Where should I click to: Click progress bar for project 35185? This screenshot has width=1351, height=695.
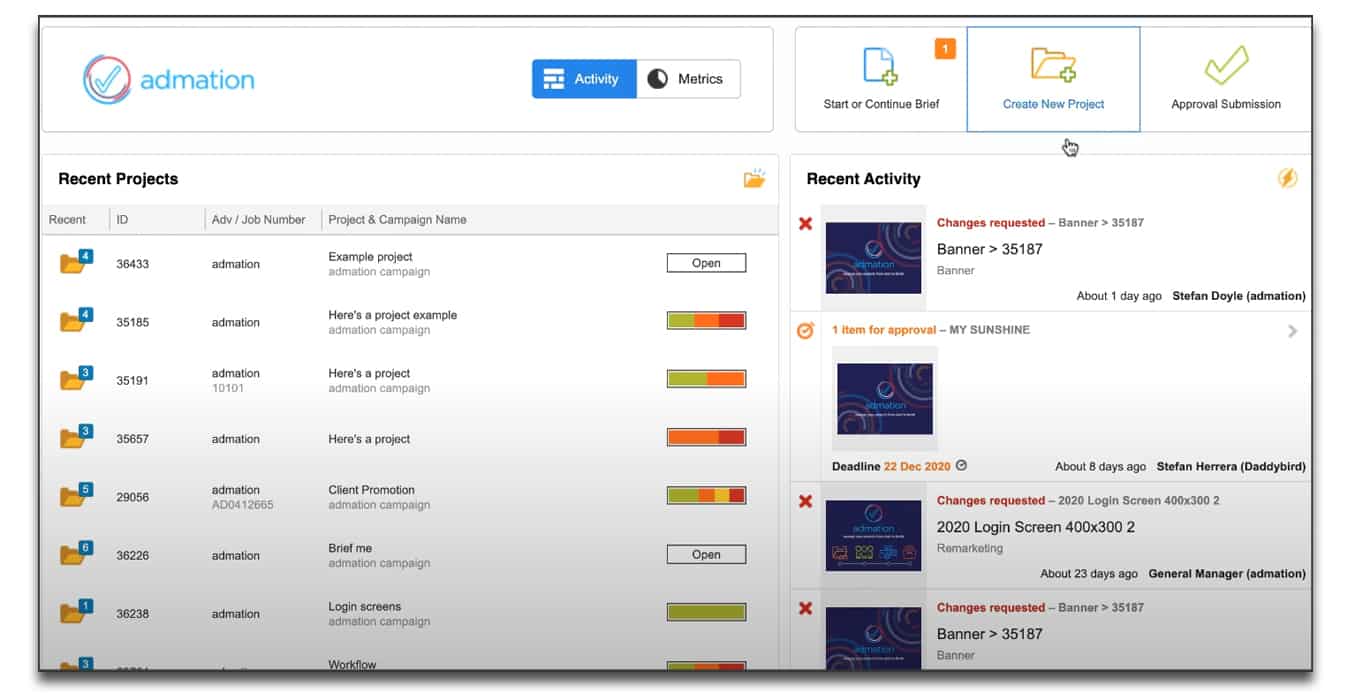pyautogui.click(x=706, y=321)
